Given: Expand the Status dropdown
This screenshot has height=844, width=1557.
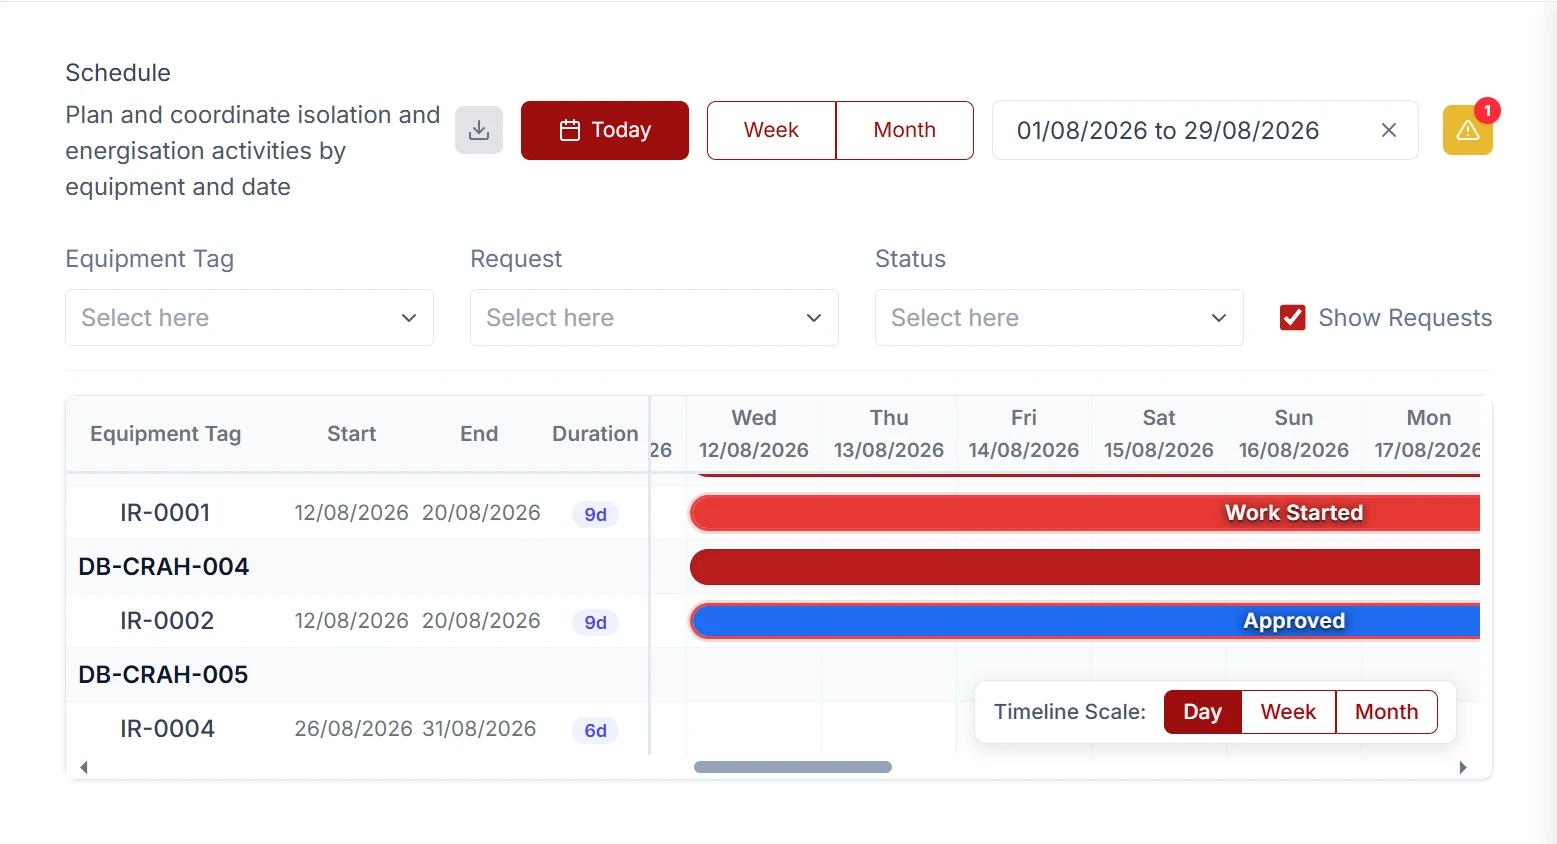Looking at the screenshot, I should [x=1059, y=318].
